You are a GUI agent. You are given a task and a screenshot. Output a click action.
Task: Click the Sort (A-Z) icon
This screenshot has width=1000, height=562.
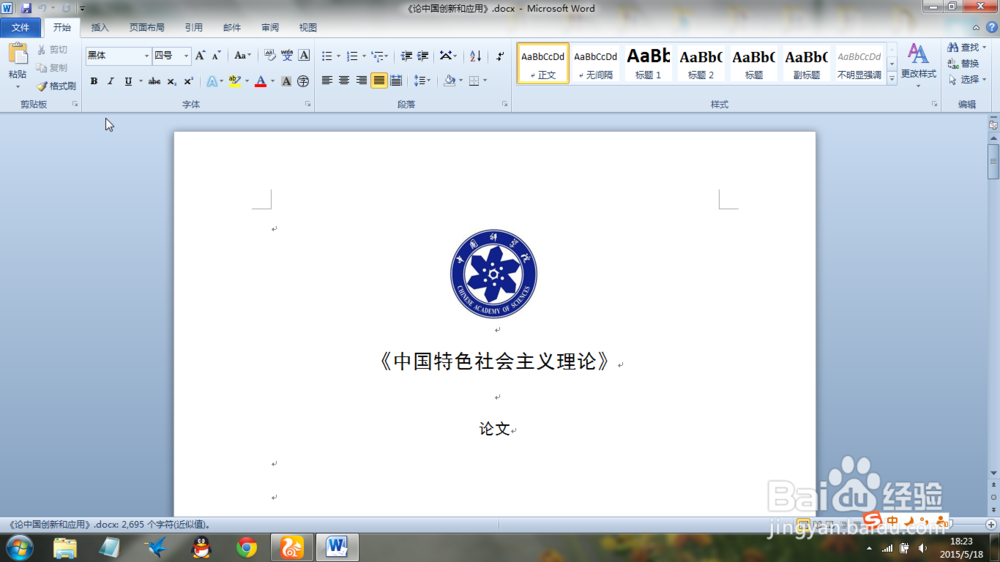point(475,56)
